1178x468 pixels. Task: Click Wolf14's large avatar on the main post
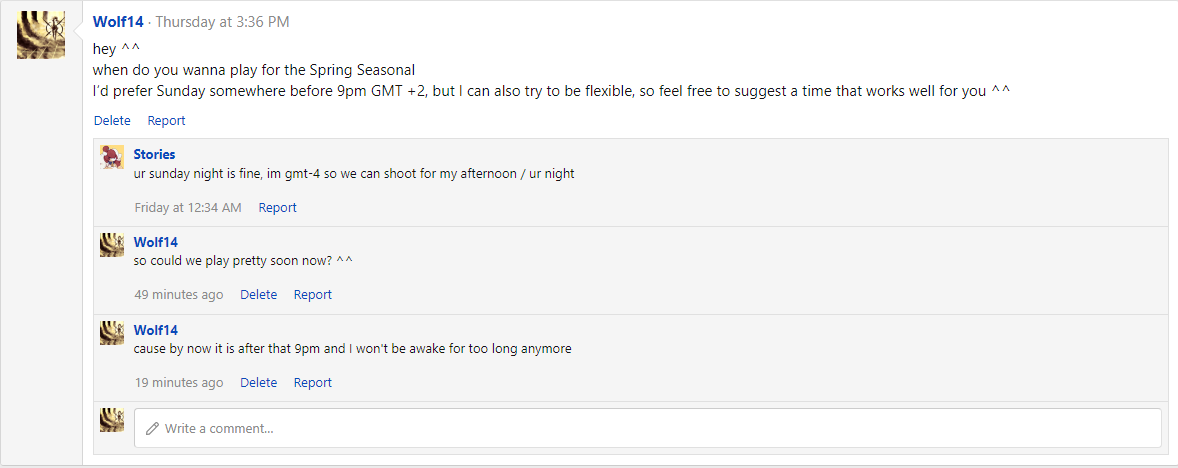(41, 35)
